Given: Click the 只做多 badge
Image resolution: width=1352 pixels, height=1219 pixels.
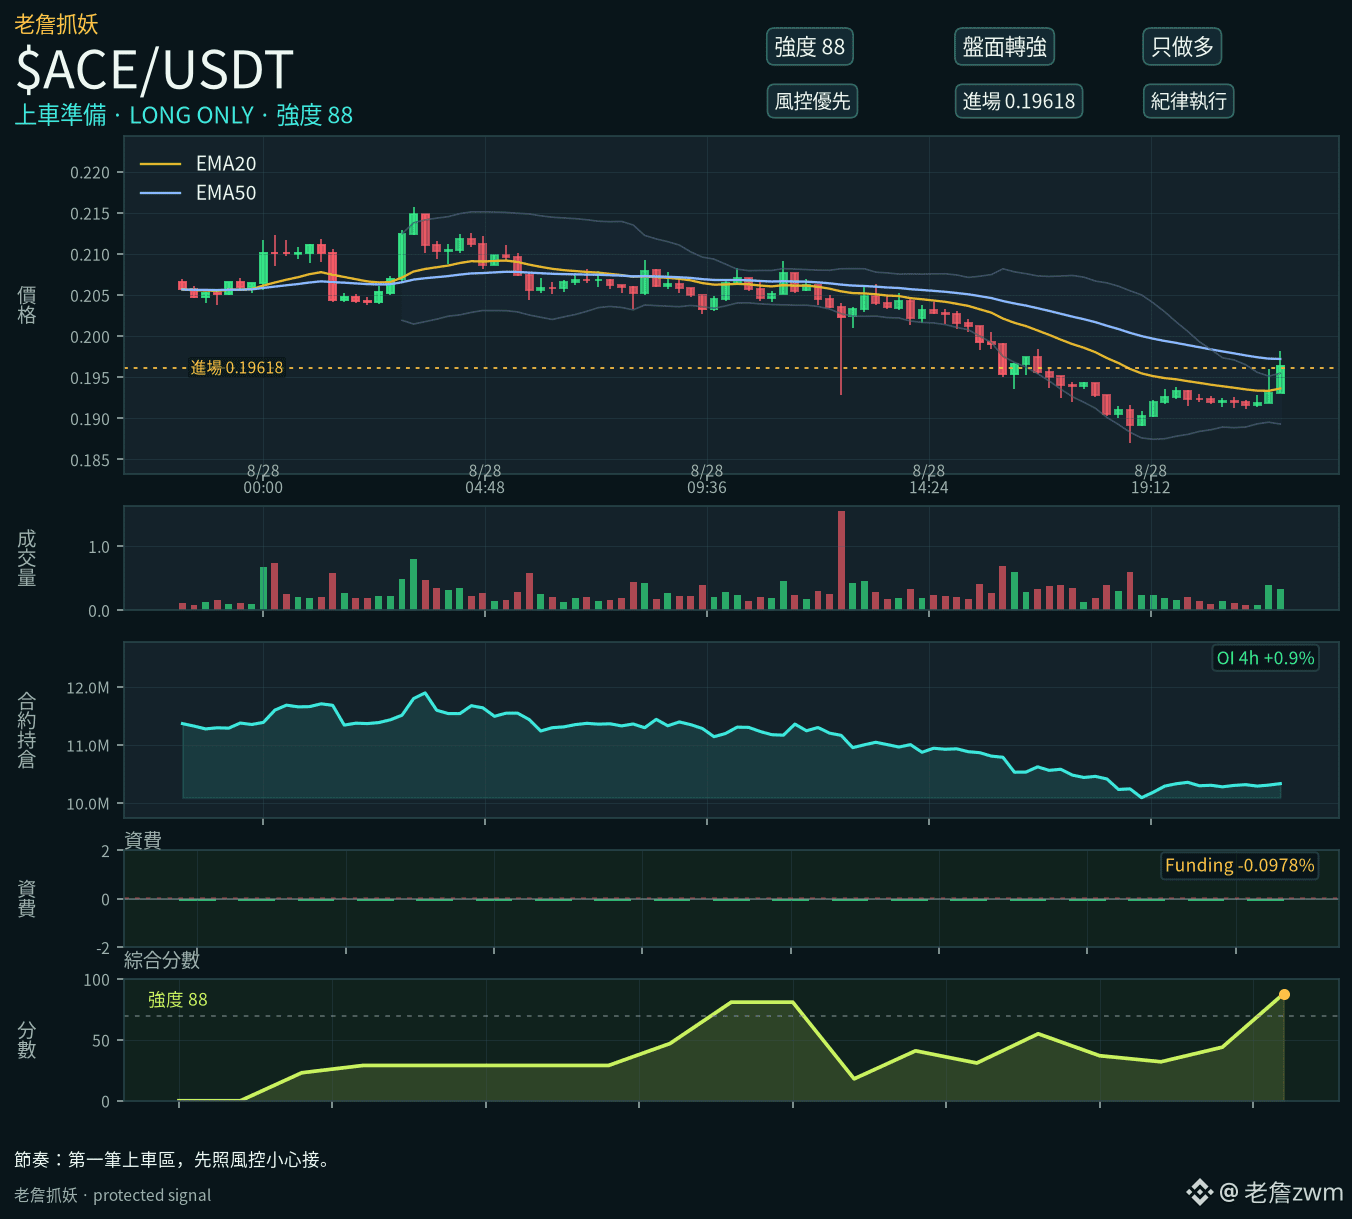Looking at the screenshot, I should click(x=1182, y=47).
